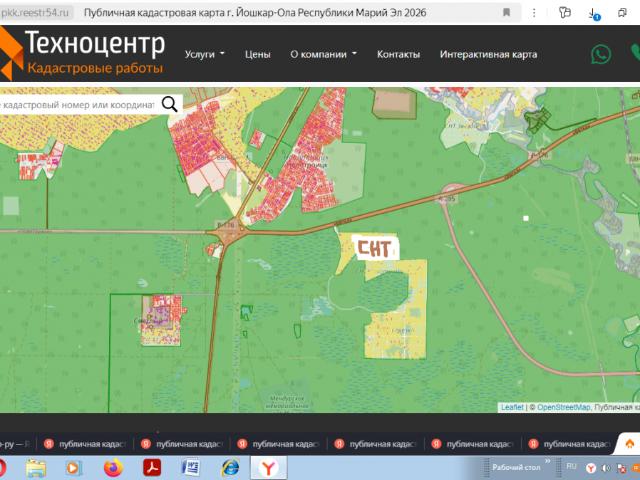This screenshot has height=480, width=640.
Task: Click the Рабочий стол taskbar toolbar
Action: 516,467
